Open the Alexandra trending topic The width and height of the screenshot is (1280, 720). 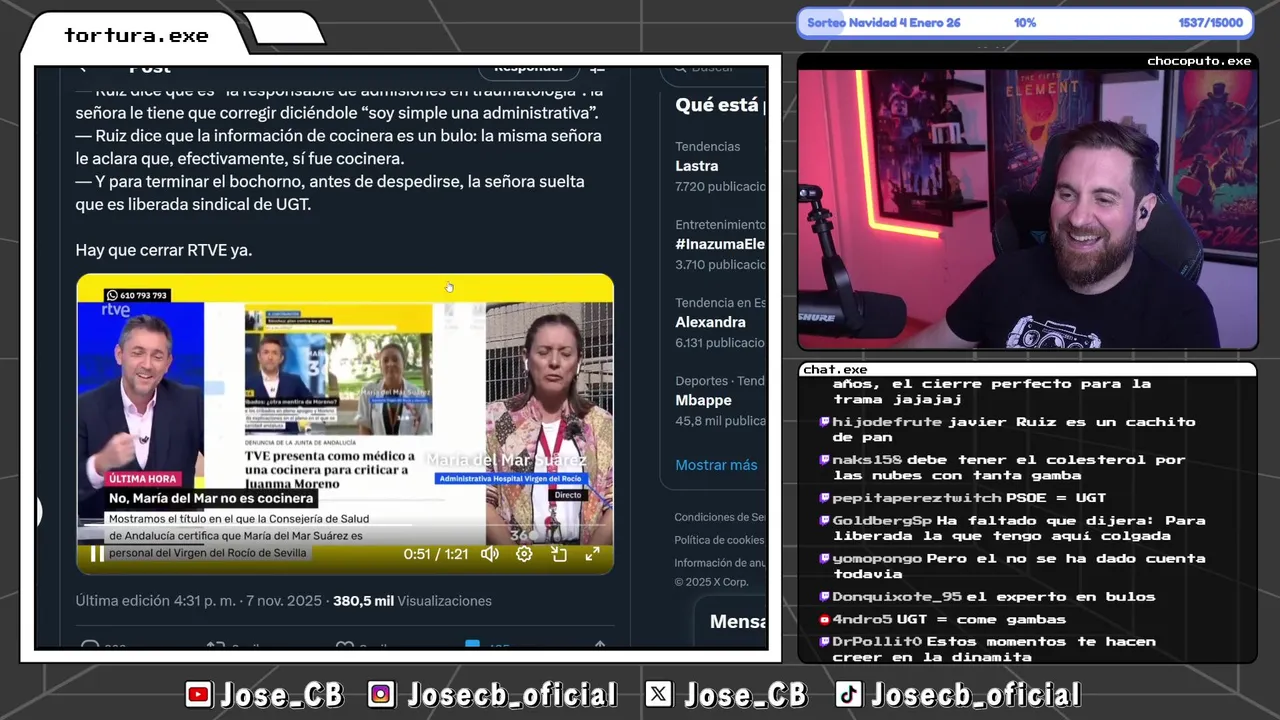click(710, 322)
